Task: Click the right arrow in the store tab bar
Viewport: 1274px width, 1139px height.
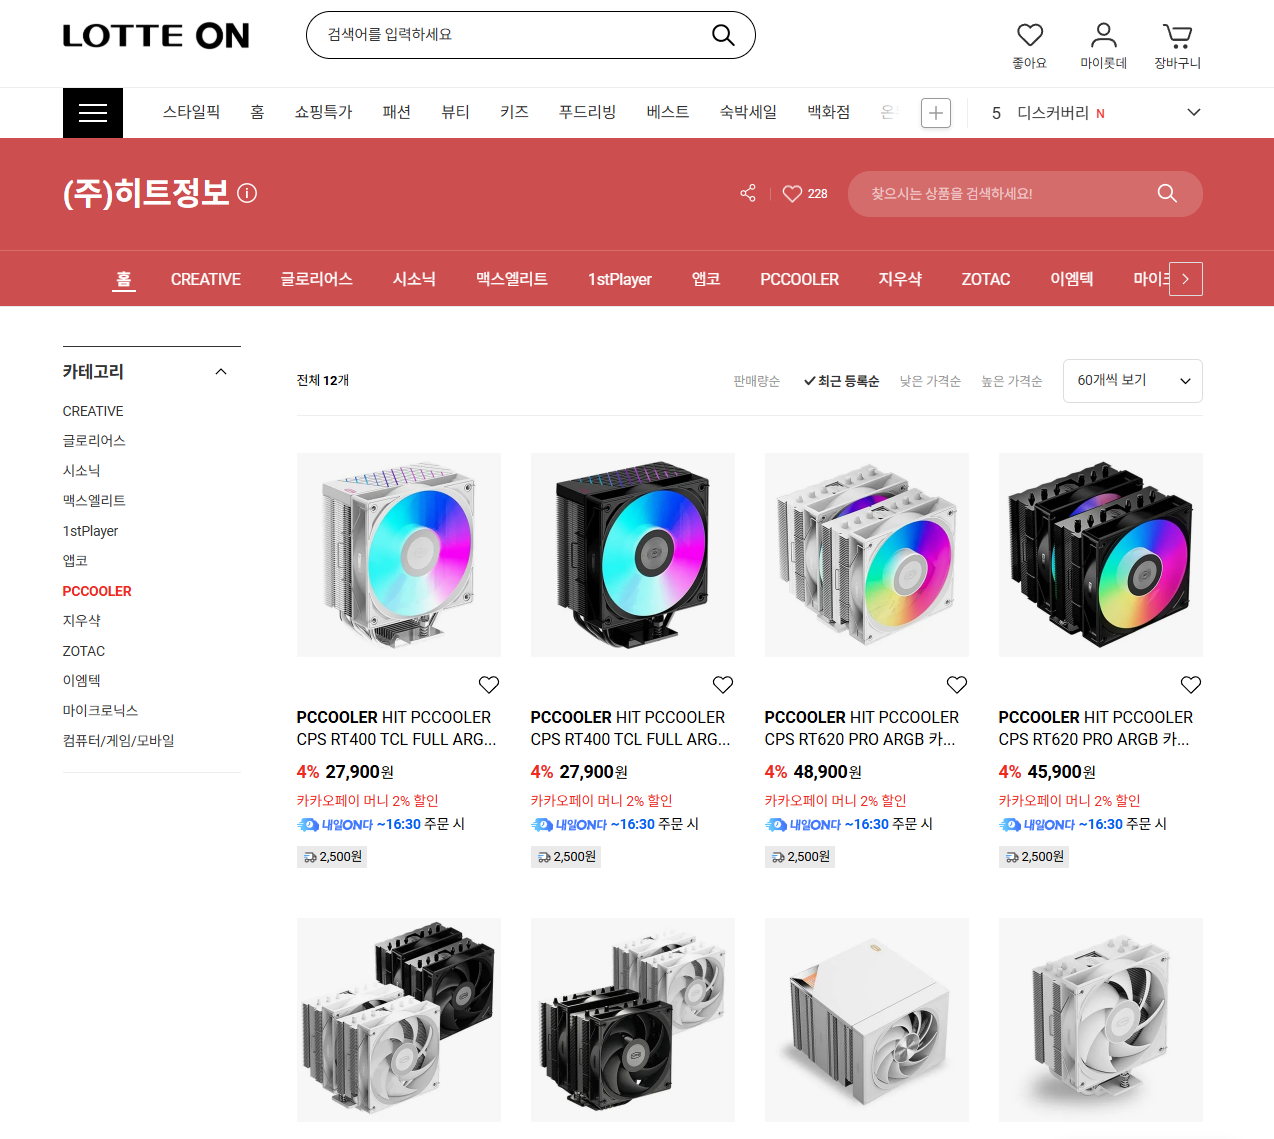Action: tap(1185, 279)
